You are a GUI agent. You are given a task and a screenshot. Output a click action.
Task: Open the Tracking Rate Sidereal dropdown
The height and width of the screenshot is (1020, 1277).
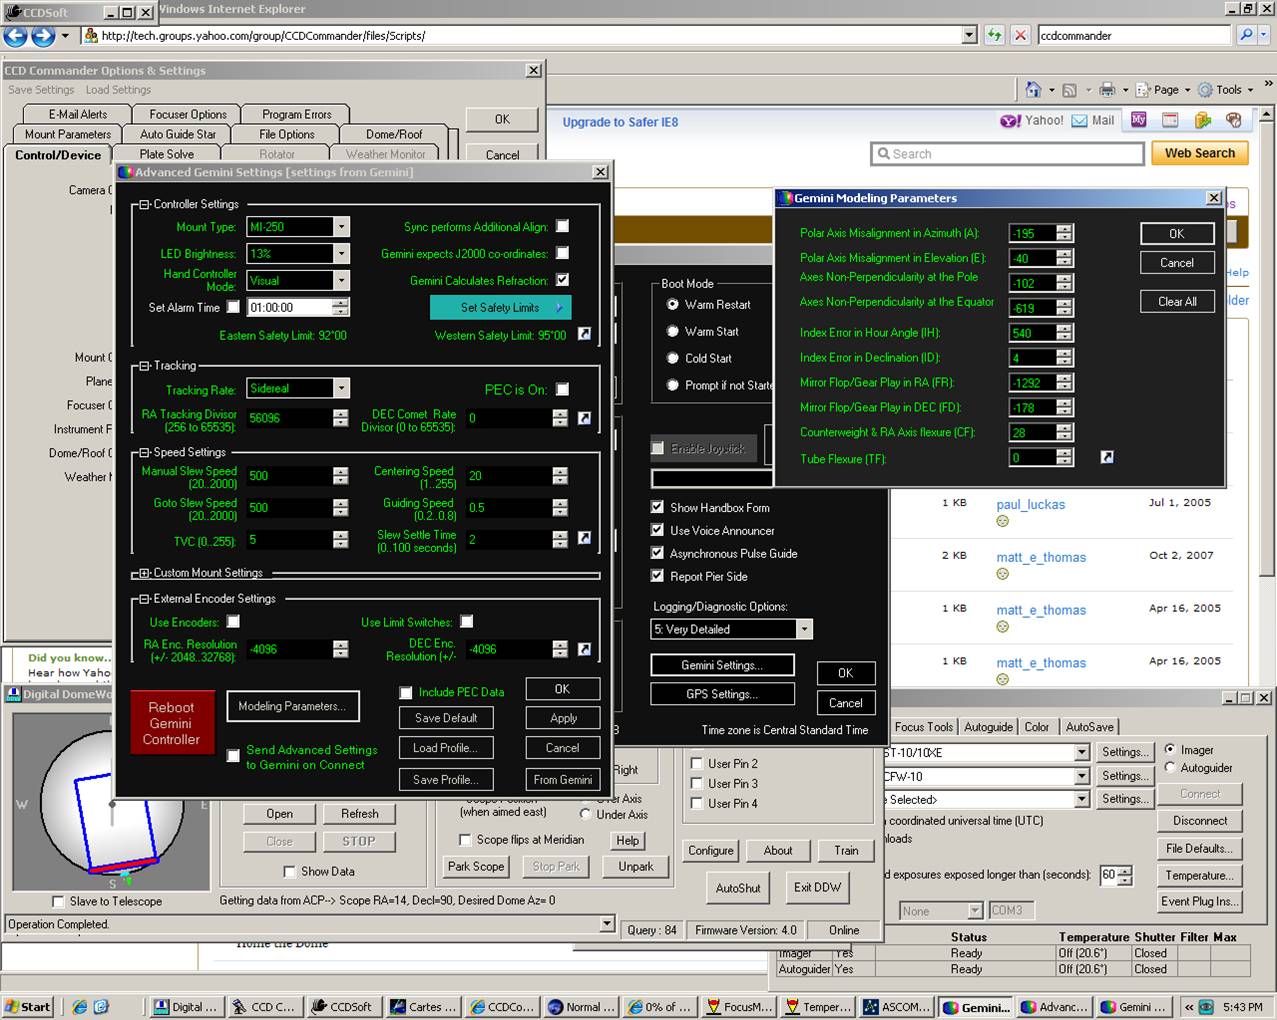341,388
